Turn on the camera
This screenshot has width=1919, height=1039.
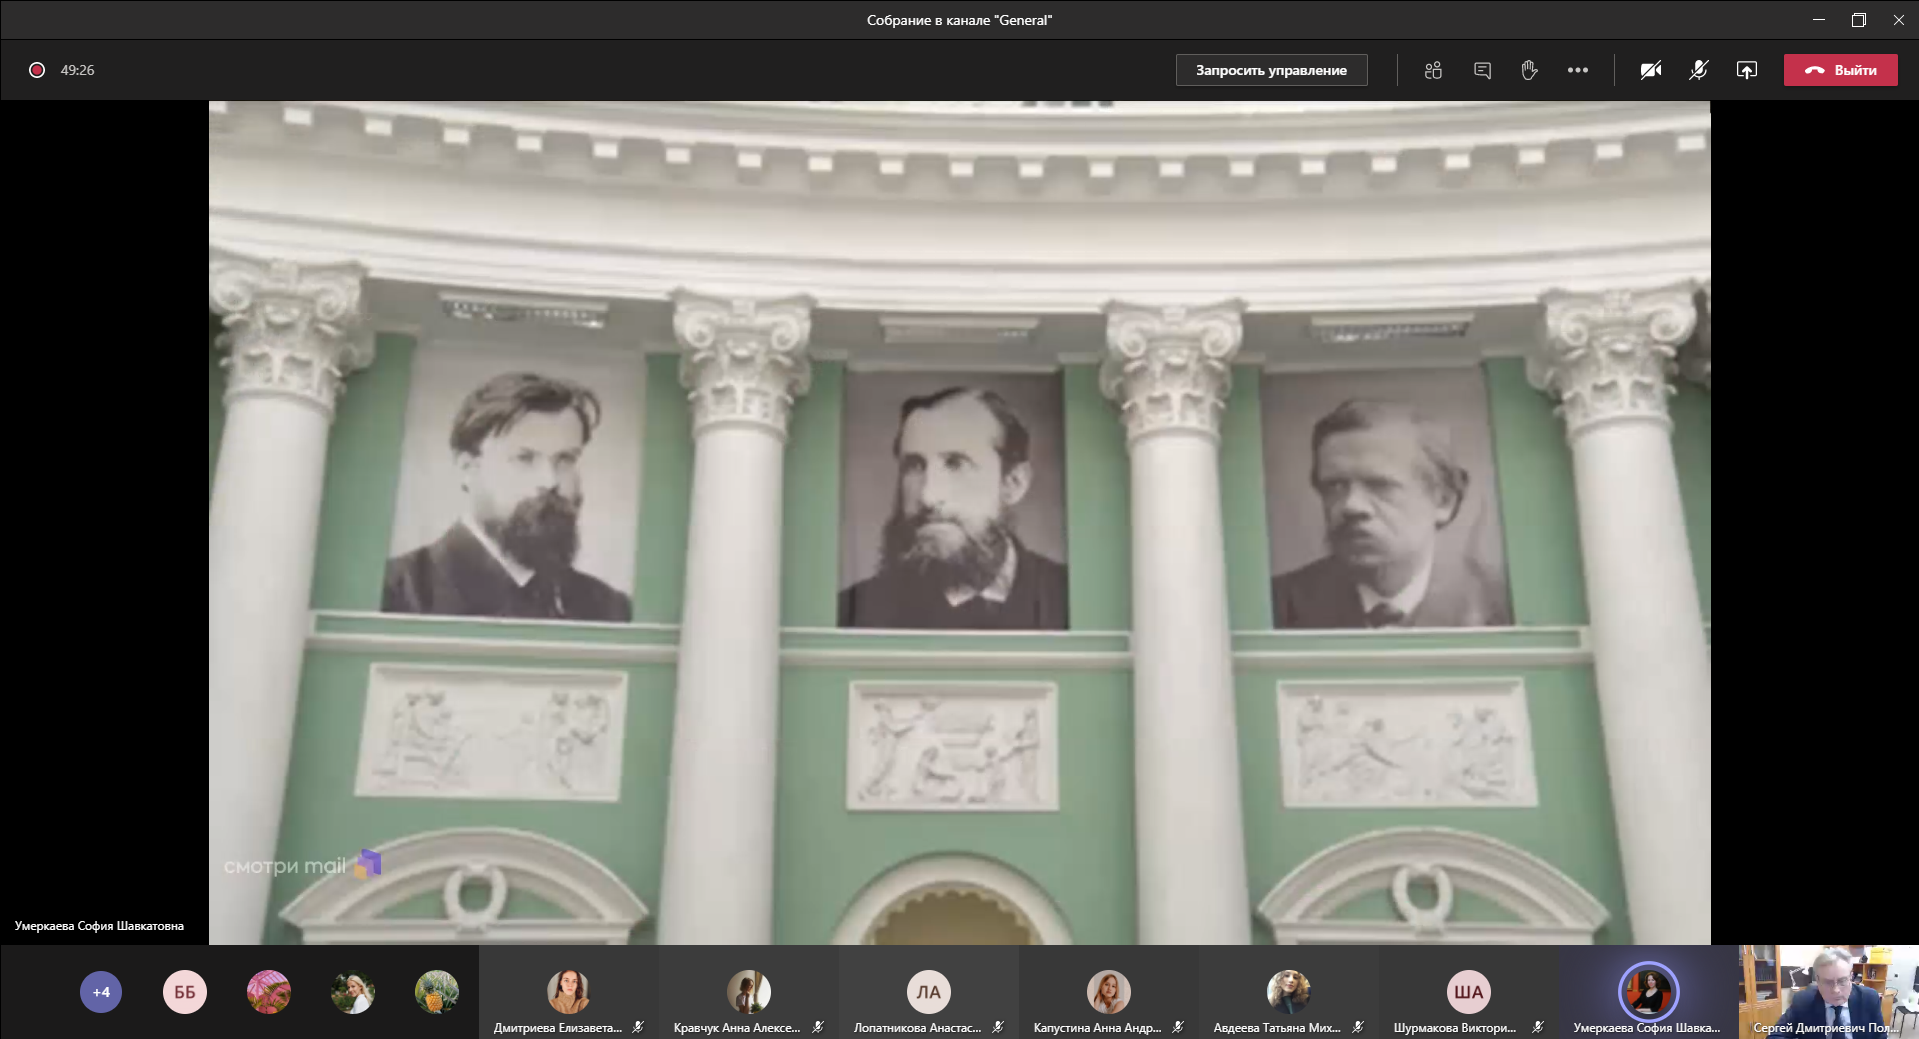1650,70
